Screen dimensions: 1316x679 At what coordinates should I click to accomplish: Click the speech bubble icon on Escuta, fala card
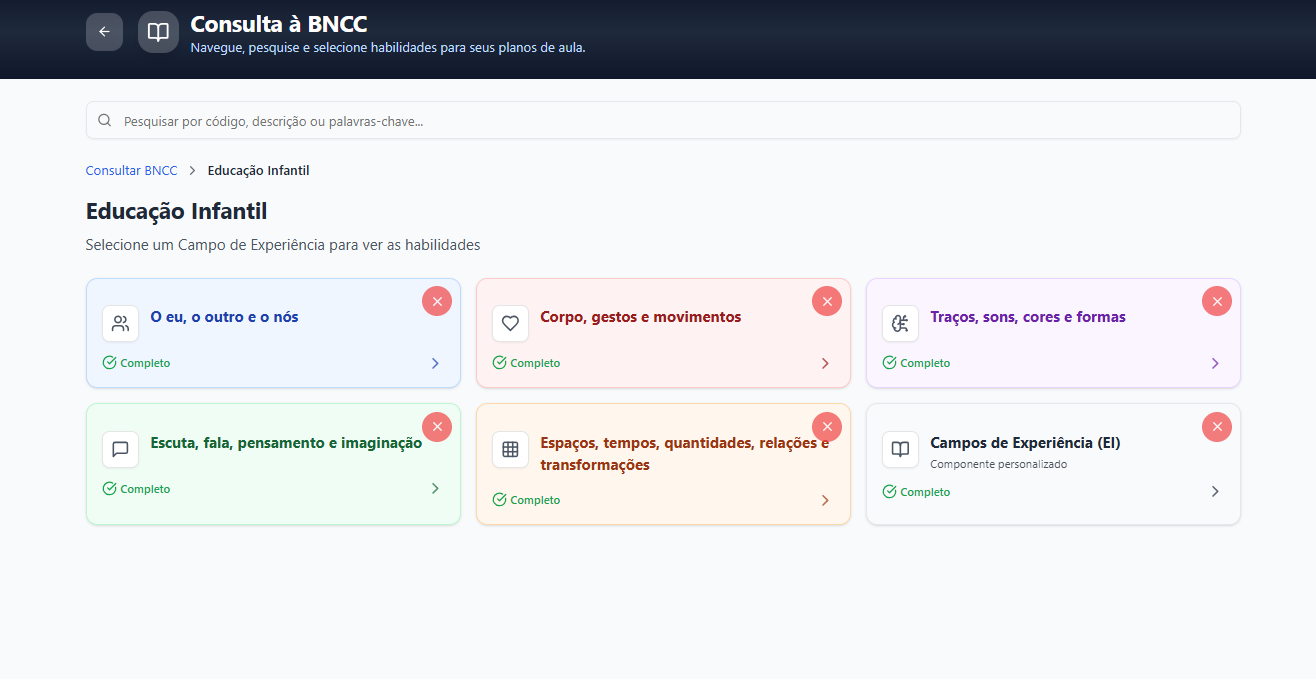tap(121, 449)
